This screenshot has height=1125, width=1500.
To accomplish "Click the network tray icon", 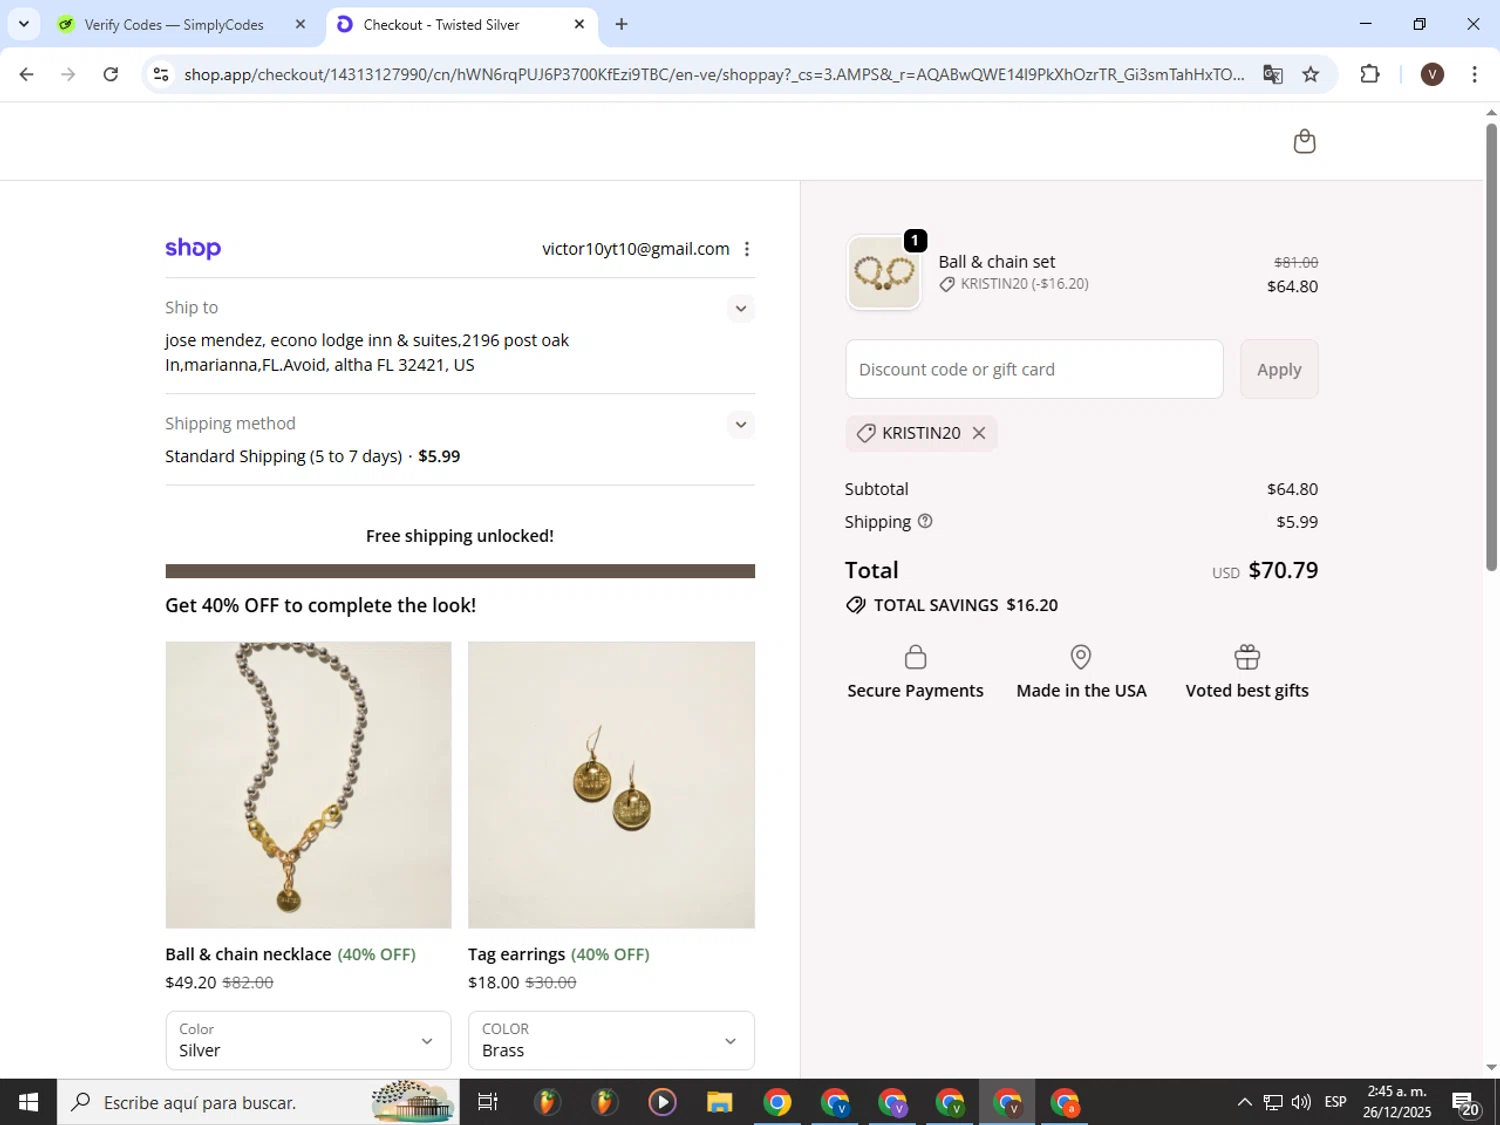I will (x=1273, y=1102).
